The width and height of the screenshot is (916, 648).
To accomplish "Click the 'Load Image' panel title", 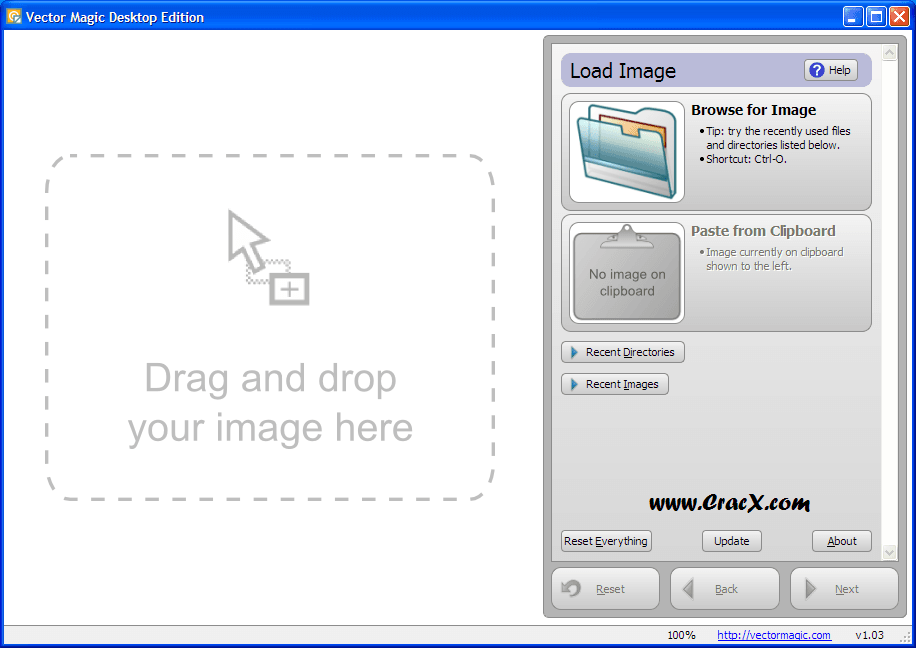I will pos(623,71).
